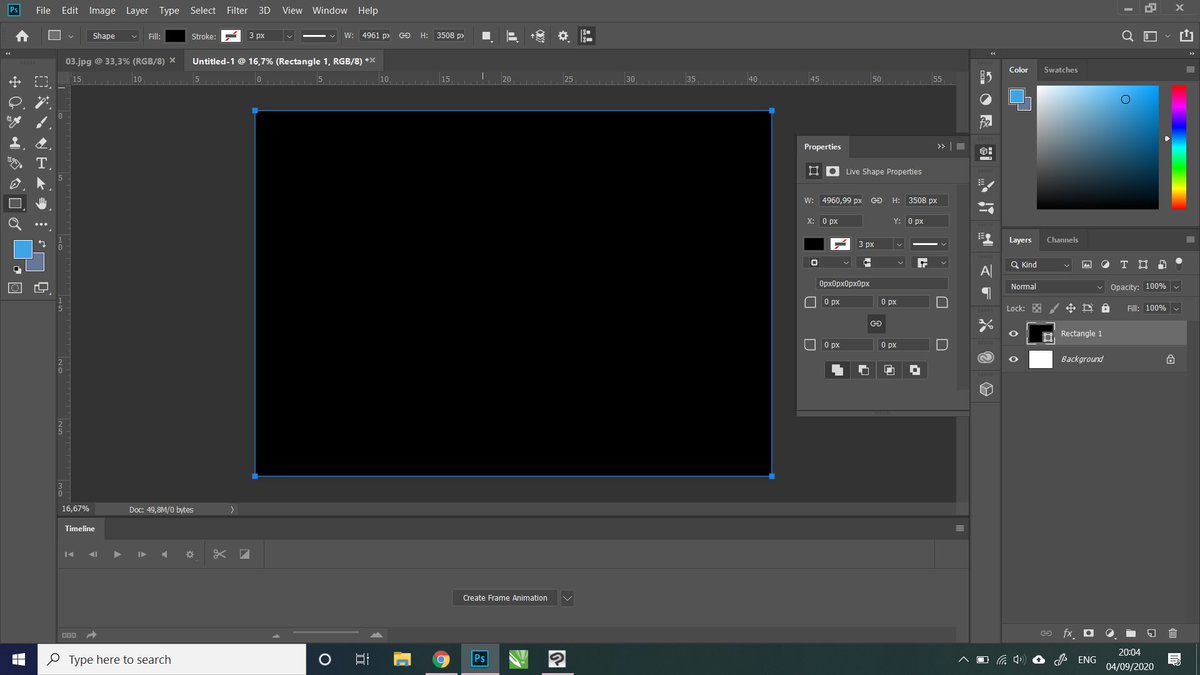Select the Clone Stamp tool
Screen dimensions: 1200x675
15,143
